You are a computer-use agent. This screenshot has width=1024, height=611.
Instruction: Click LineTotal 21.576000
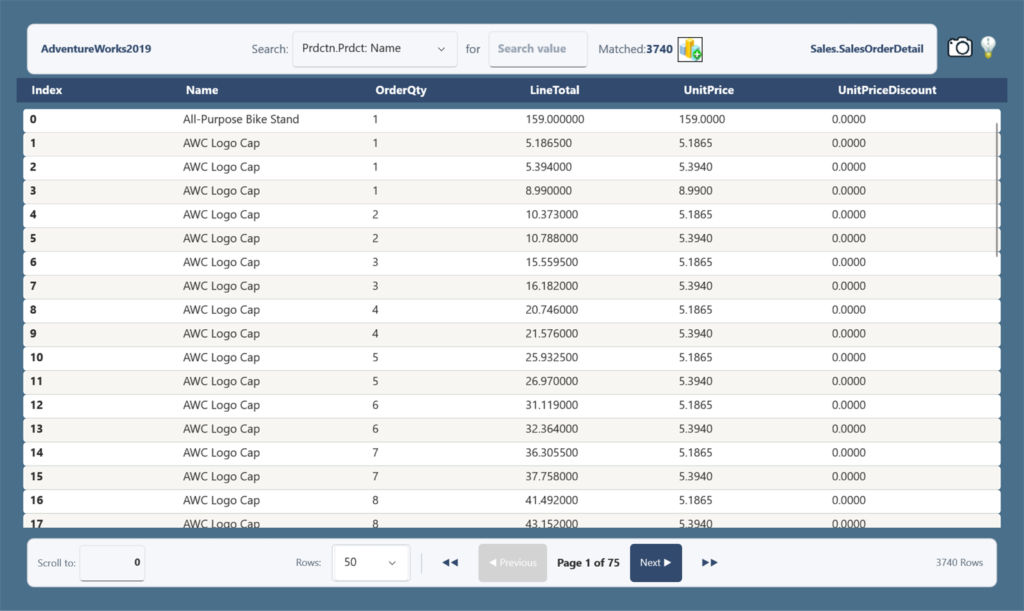point(552,334)
